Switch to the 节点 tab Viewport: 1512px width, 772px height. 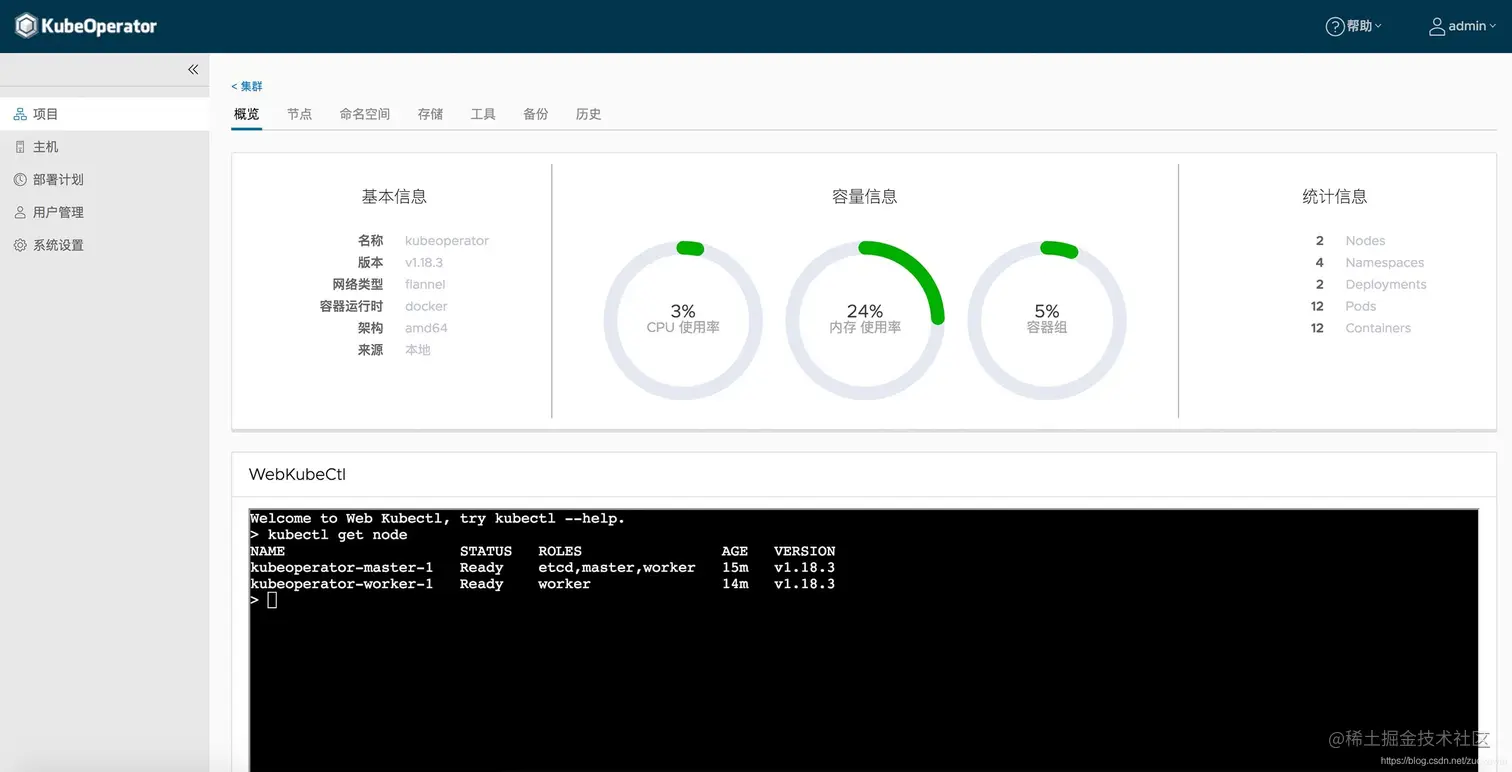point(299,113)
